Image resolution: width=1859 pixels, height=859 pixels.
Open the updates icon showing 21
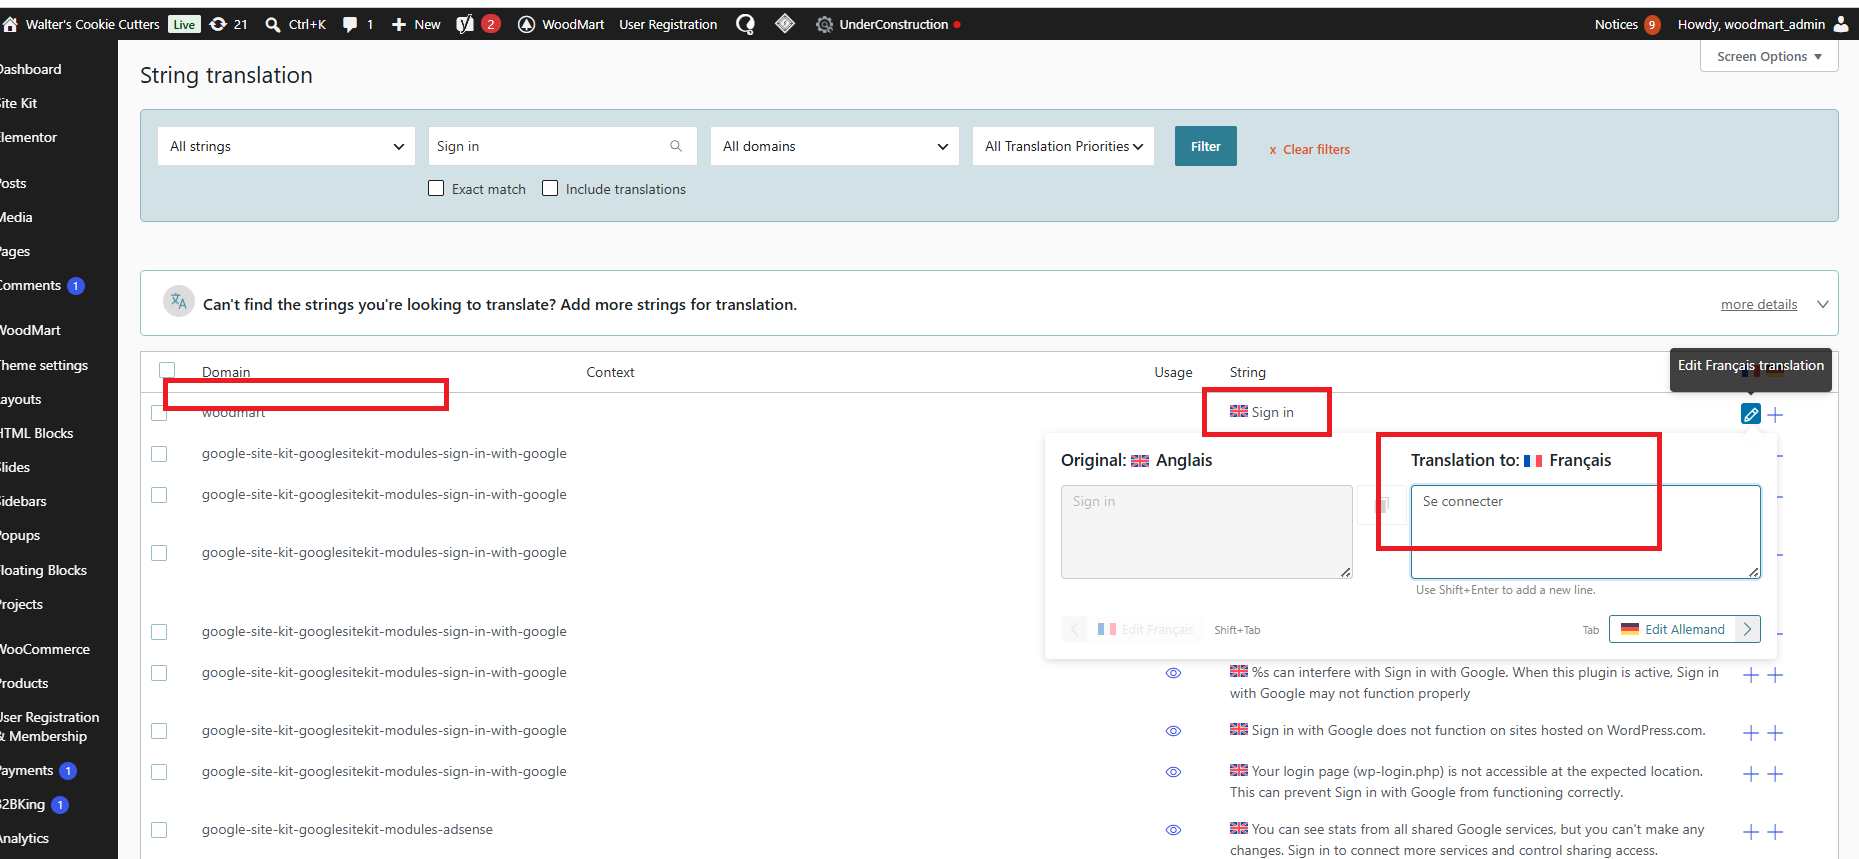(218, 24)
